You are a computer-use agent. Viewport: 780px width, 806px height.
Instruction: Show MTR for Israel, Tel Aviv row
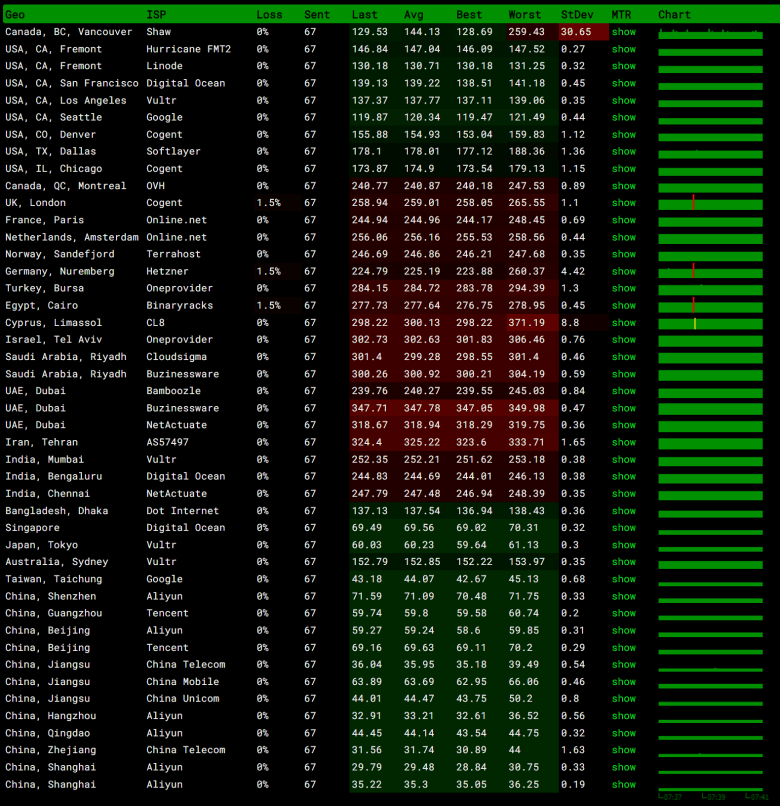(x=623, y=340)
